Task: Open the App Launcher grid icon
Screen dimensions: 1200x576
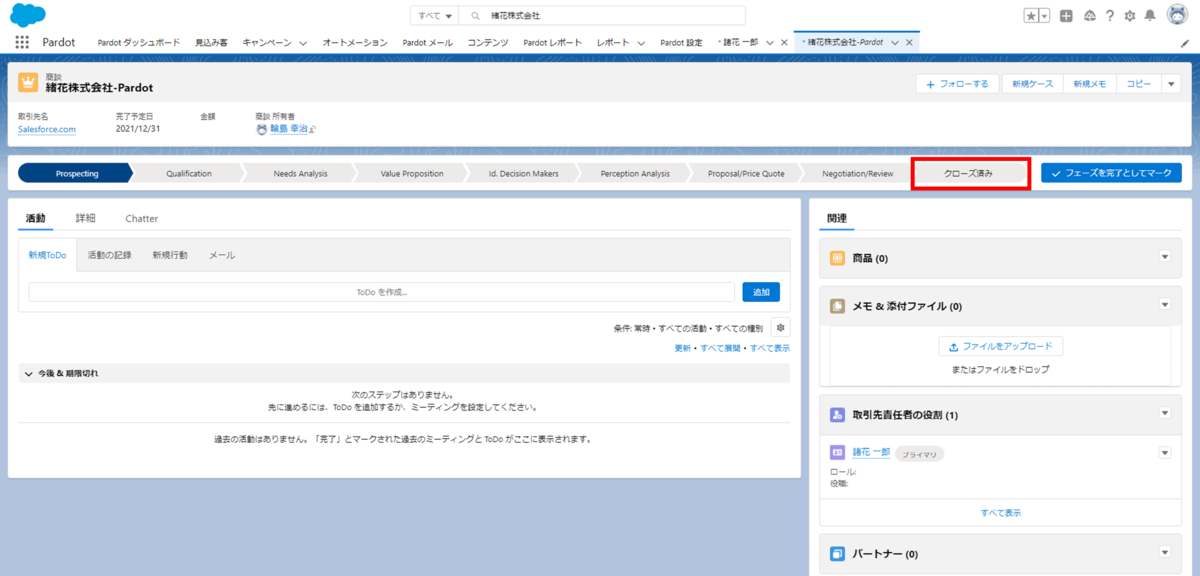Action: tap(22, 43)
